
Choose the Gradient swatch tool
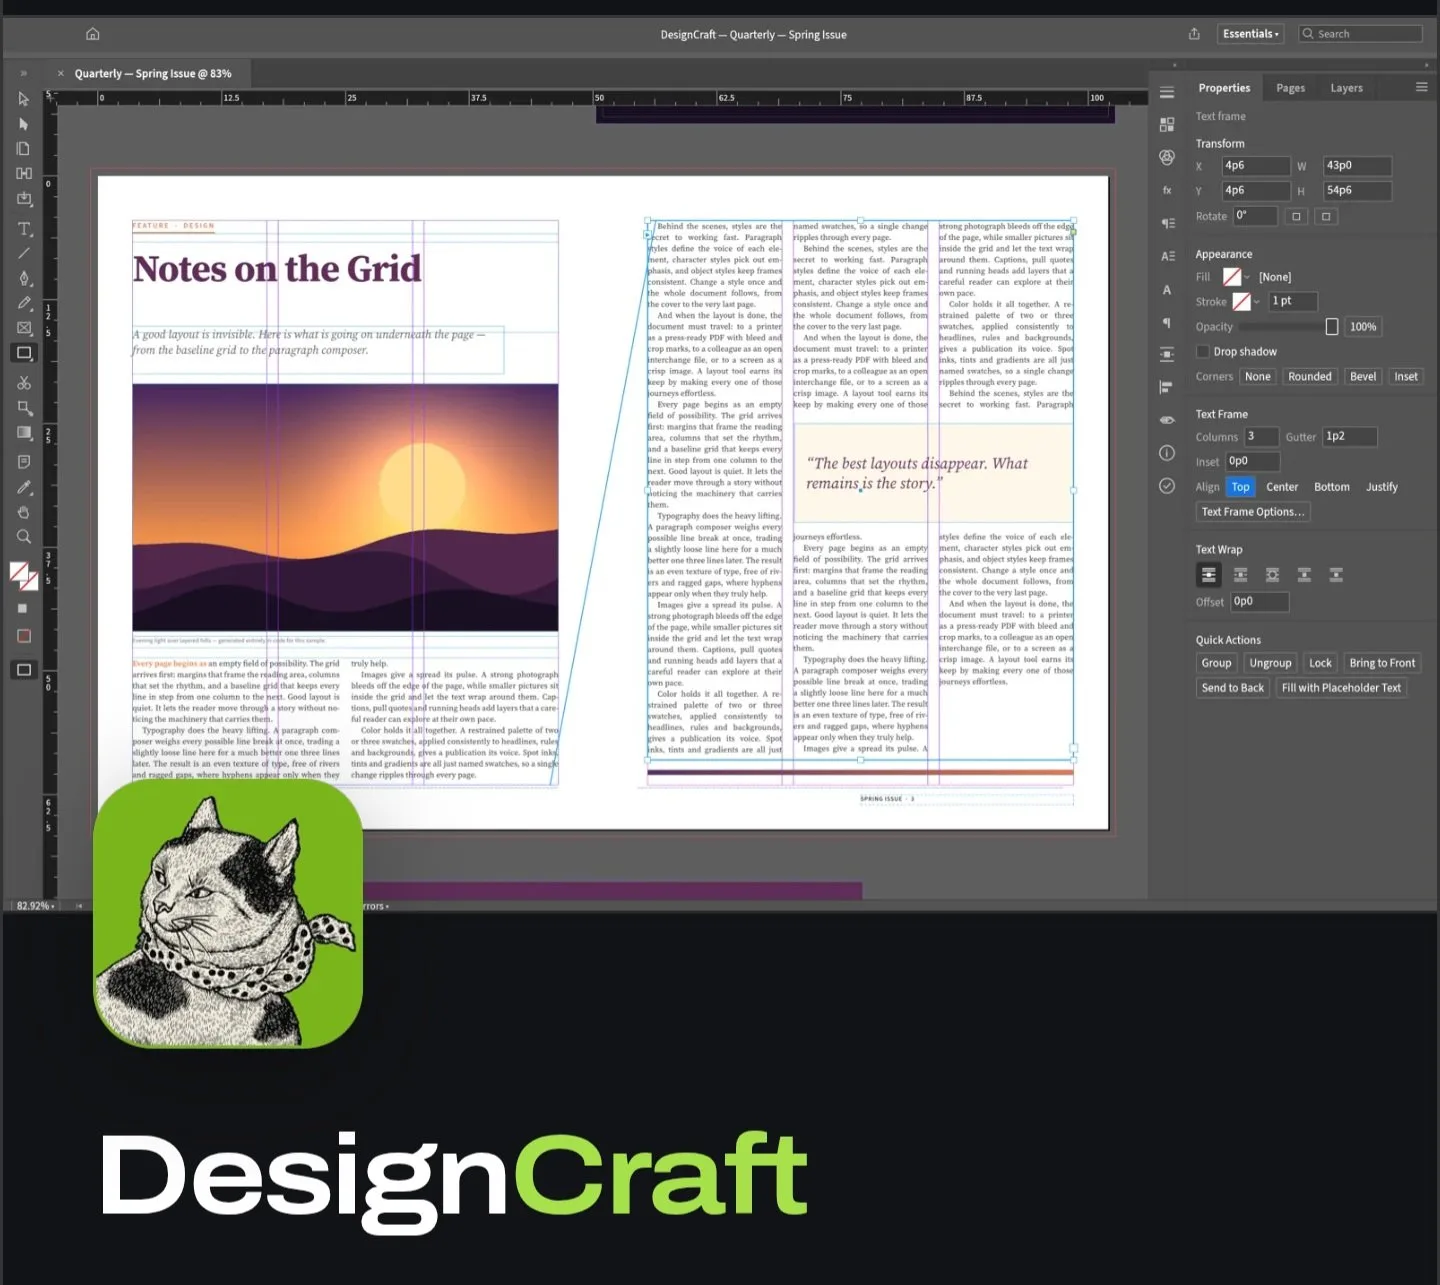click(x=24, y=433)
